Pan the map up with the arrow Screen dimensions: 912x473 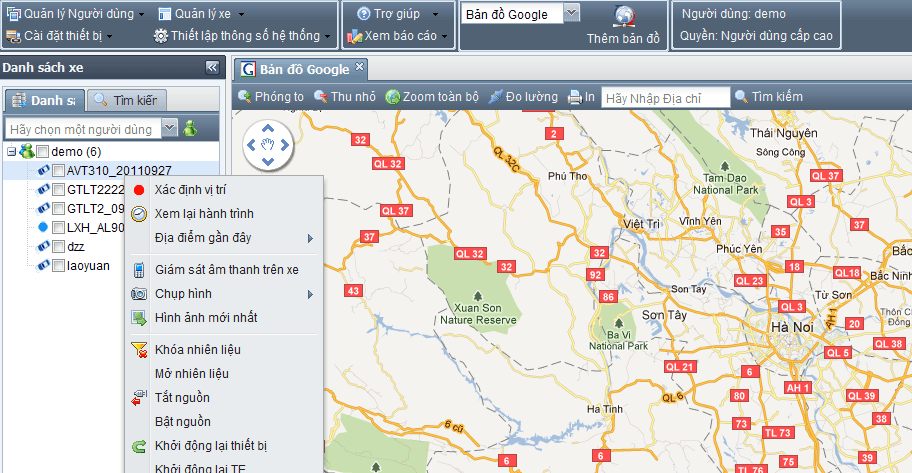point(268,128)
